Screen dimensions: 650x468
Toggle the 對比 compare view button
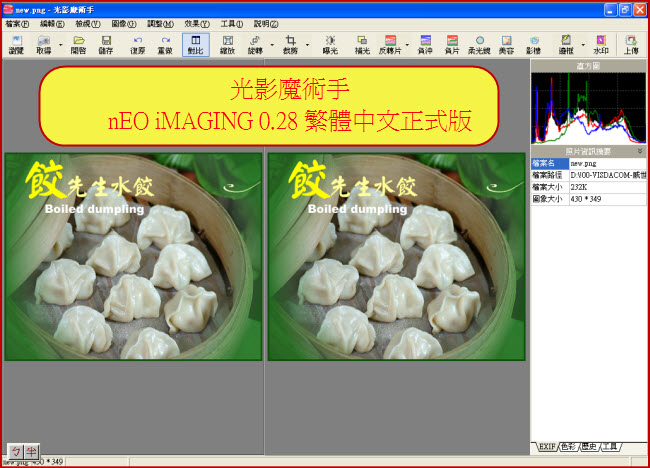pos(196,44)
